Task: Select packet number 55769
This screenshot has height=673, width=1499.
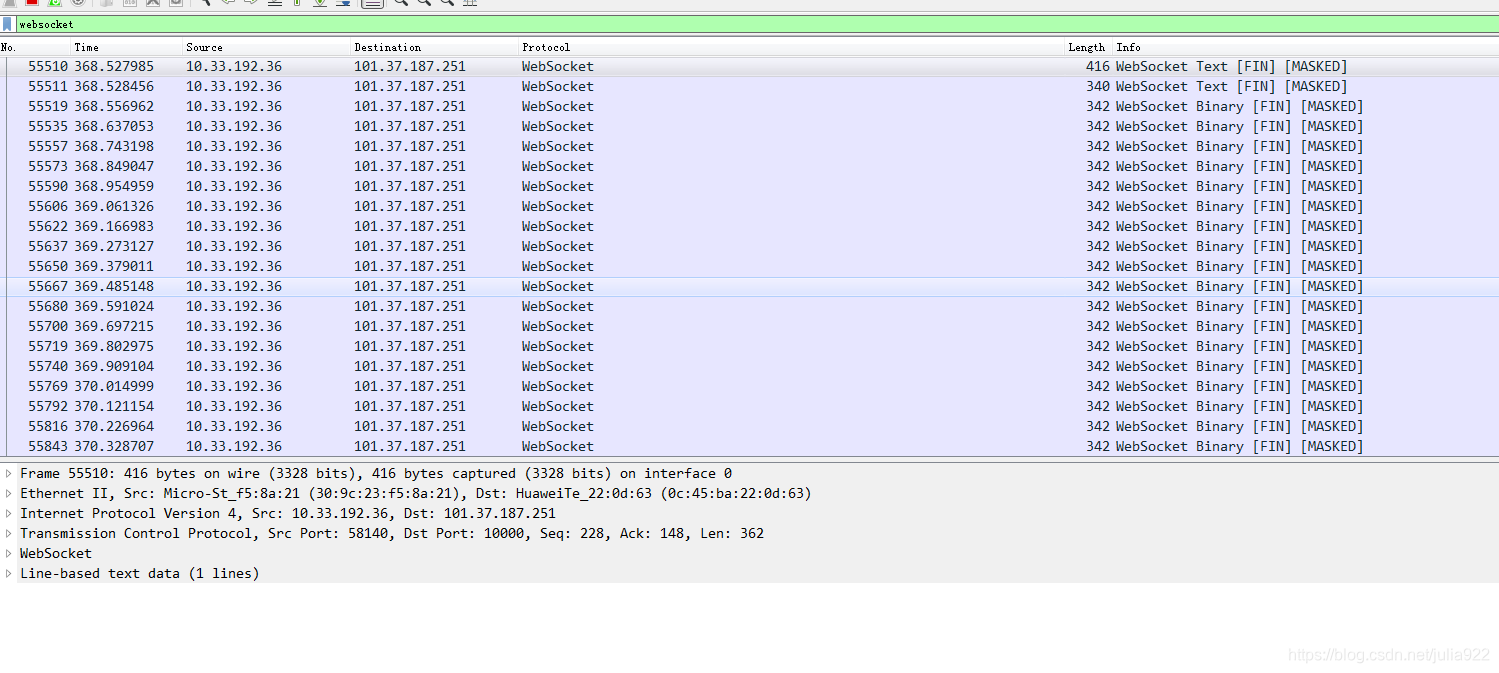Action: [749, 386]
